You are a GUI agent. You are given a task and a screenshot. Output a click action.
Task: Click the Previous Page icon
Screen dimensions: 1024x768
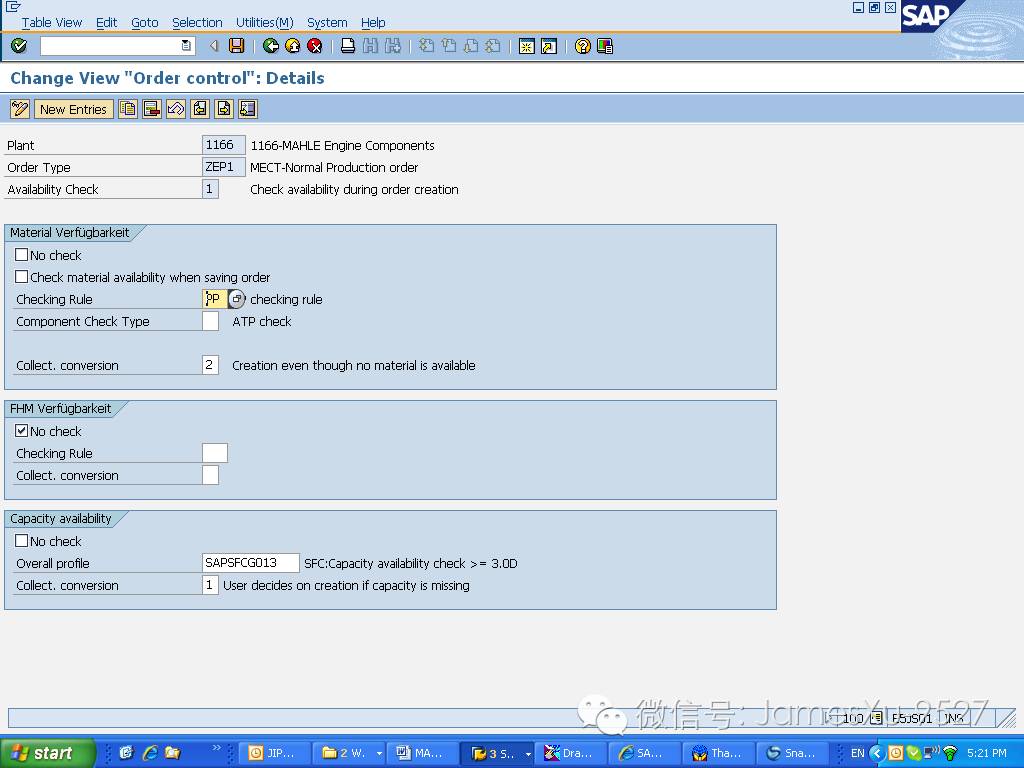[449, 46]
